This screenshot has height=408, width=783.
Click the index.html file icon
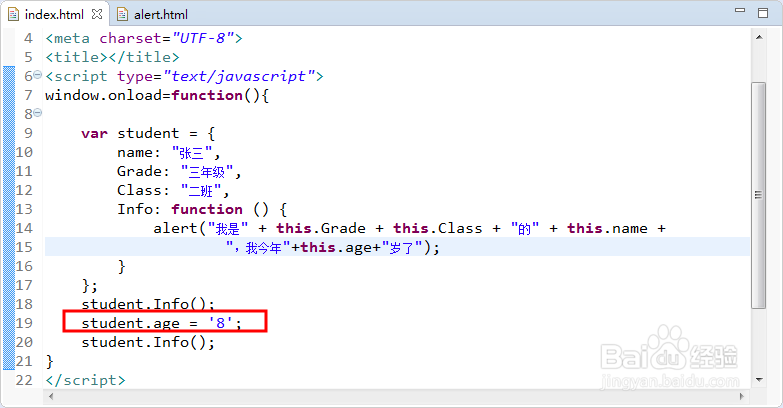point(13,14)
